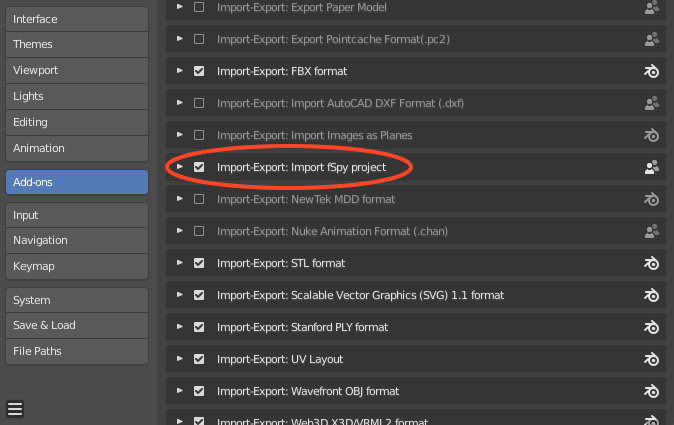
Task: Uncheck the Scalable Vector Graphics add-on
Action: pos(199,295)
